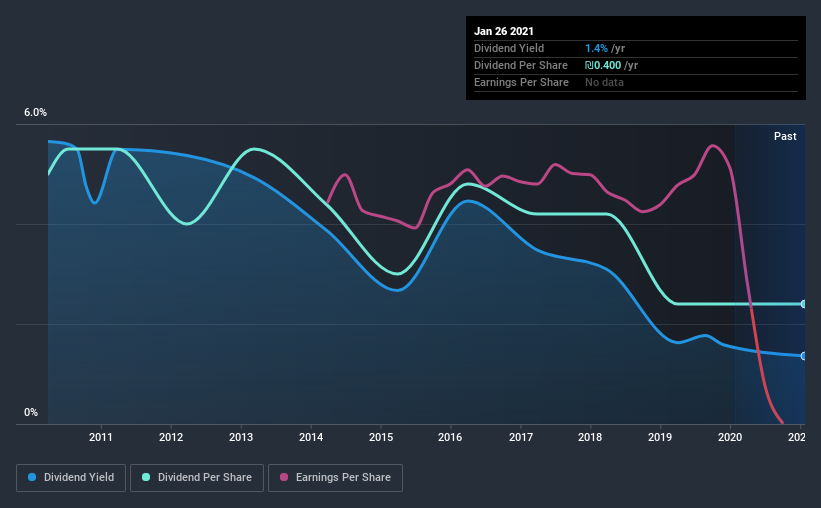Select the 2017 x-axis label

pos(520,437)
